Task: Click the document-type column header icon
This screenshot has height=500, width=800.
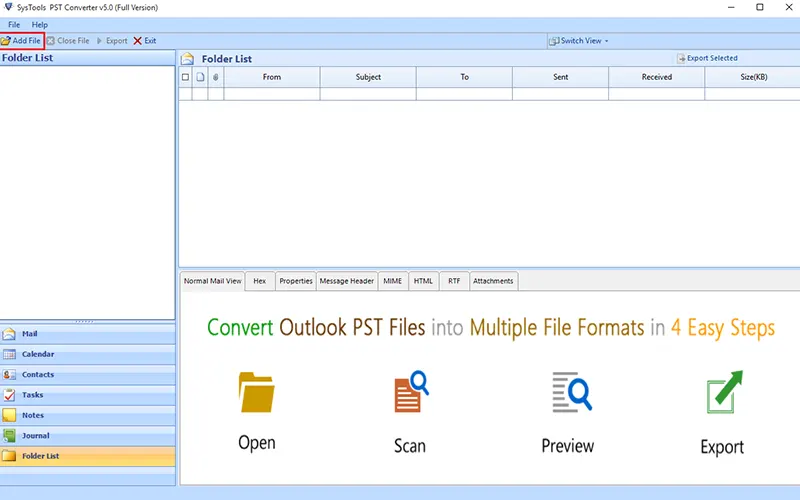Action: (201, 77)
